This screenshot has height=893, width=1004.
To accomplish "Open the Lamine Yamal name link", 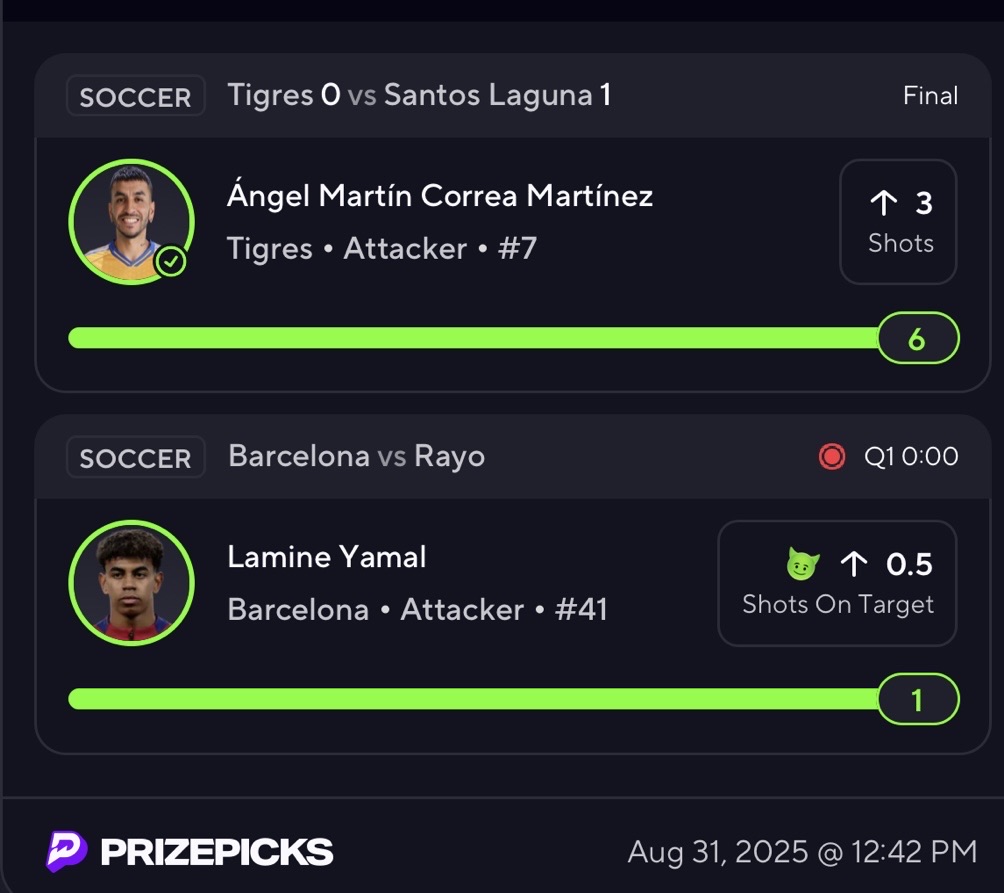I will click(327, 556).
